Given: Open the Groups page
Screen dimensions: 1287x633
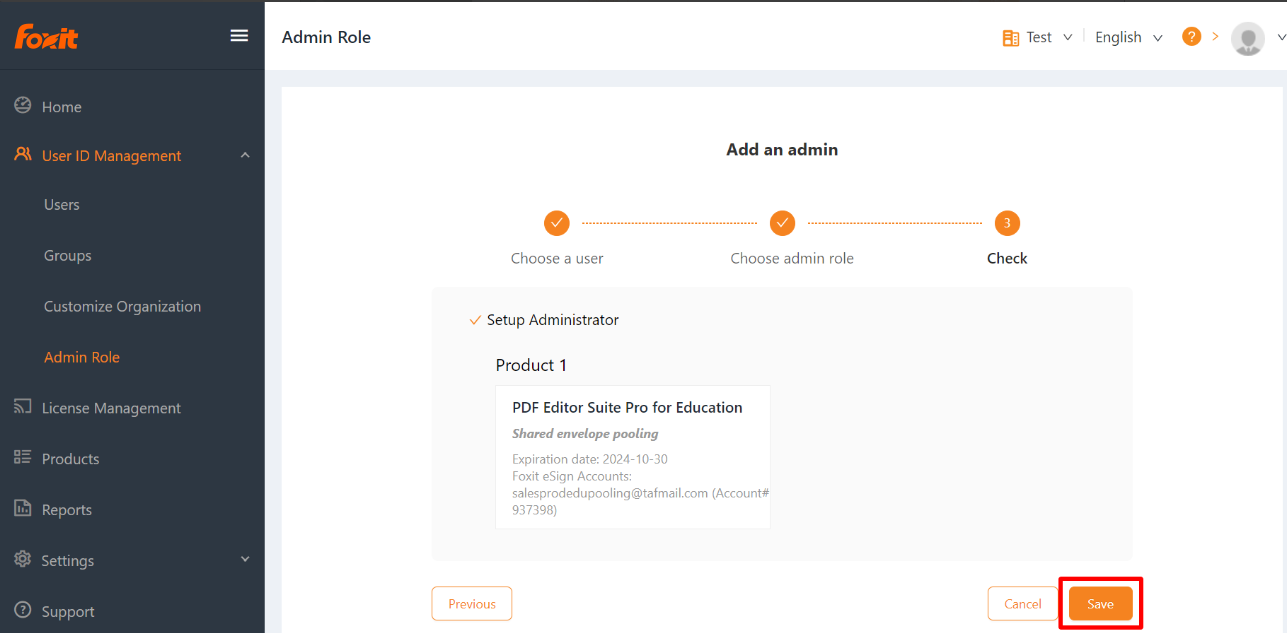Looking at the screenshot, I should click(x=68, y=256).
